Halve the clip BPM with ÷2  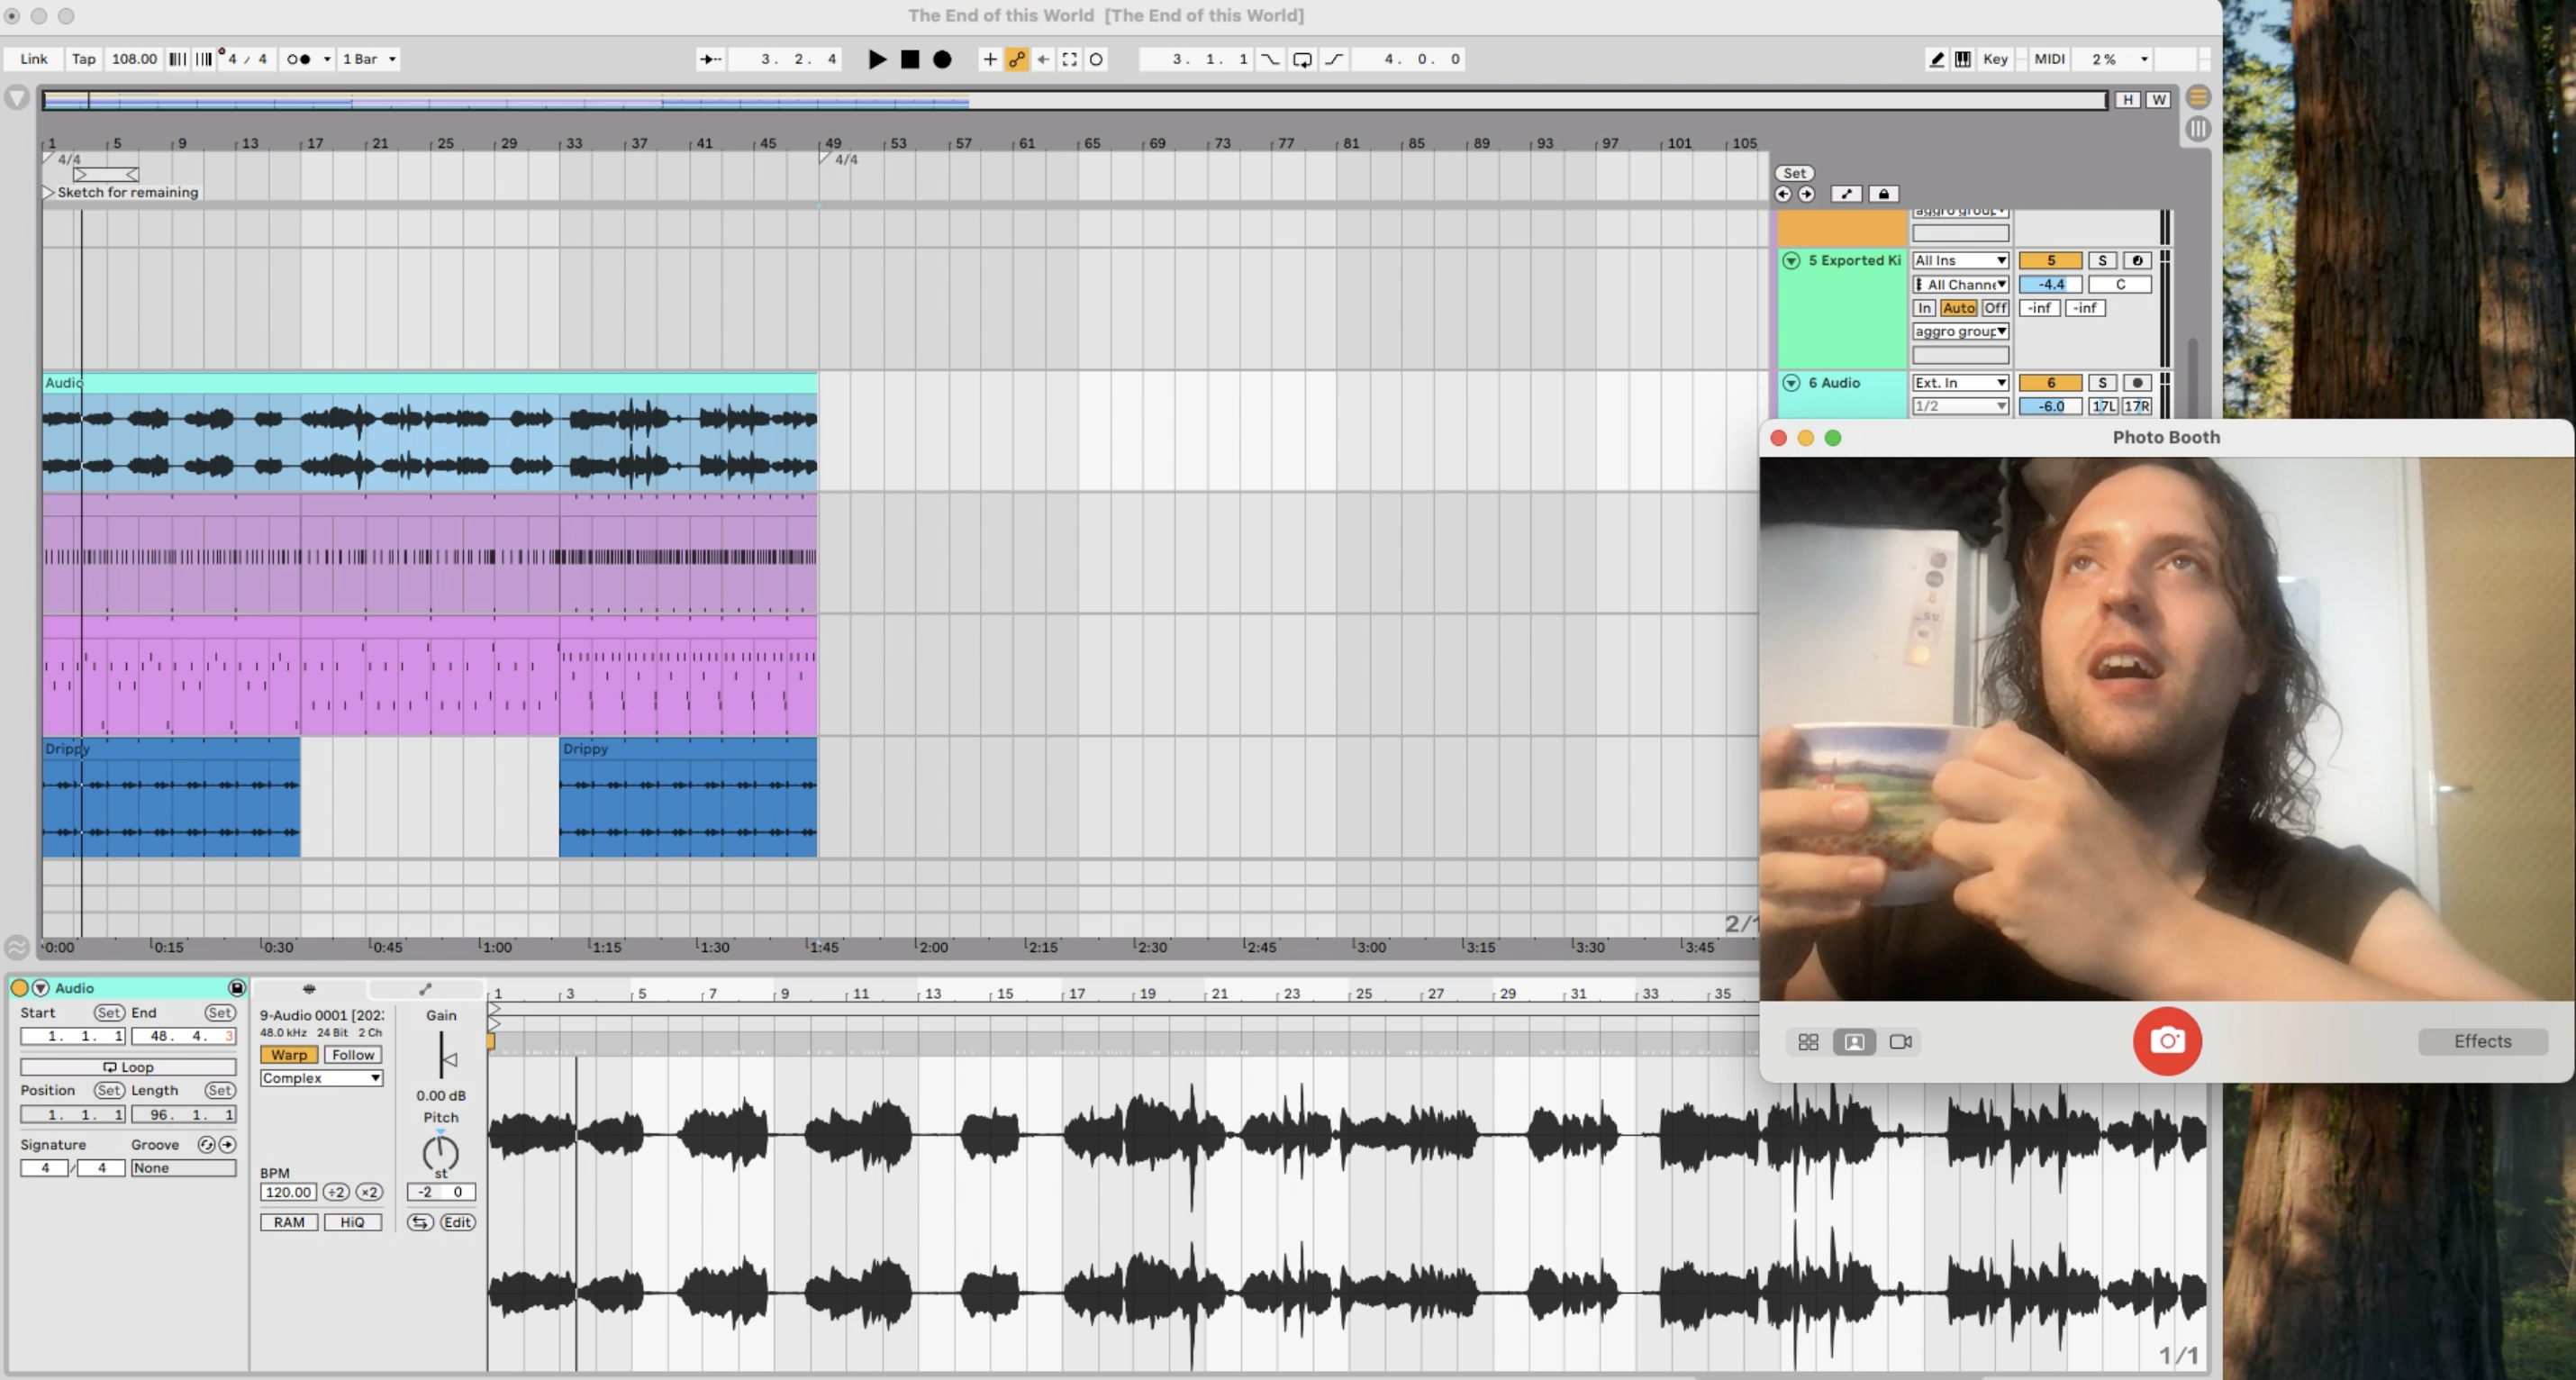point(335,1192)
